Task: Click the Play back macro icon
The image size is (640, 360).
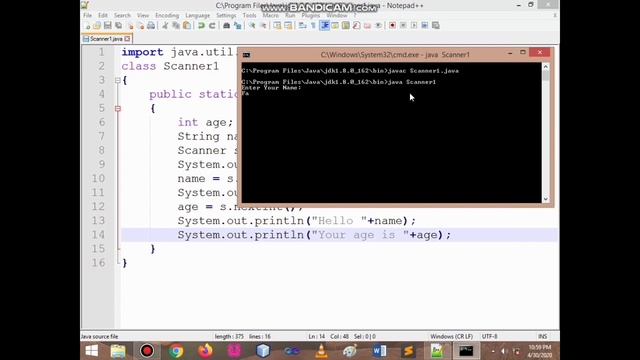Action: point(414,26)
